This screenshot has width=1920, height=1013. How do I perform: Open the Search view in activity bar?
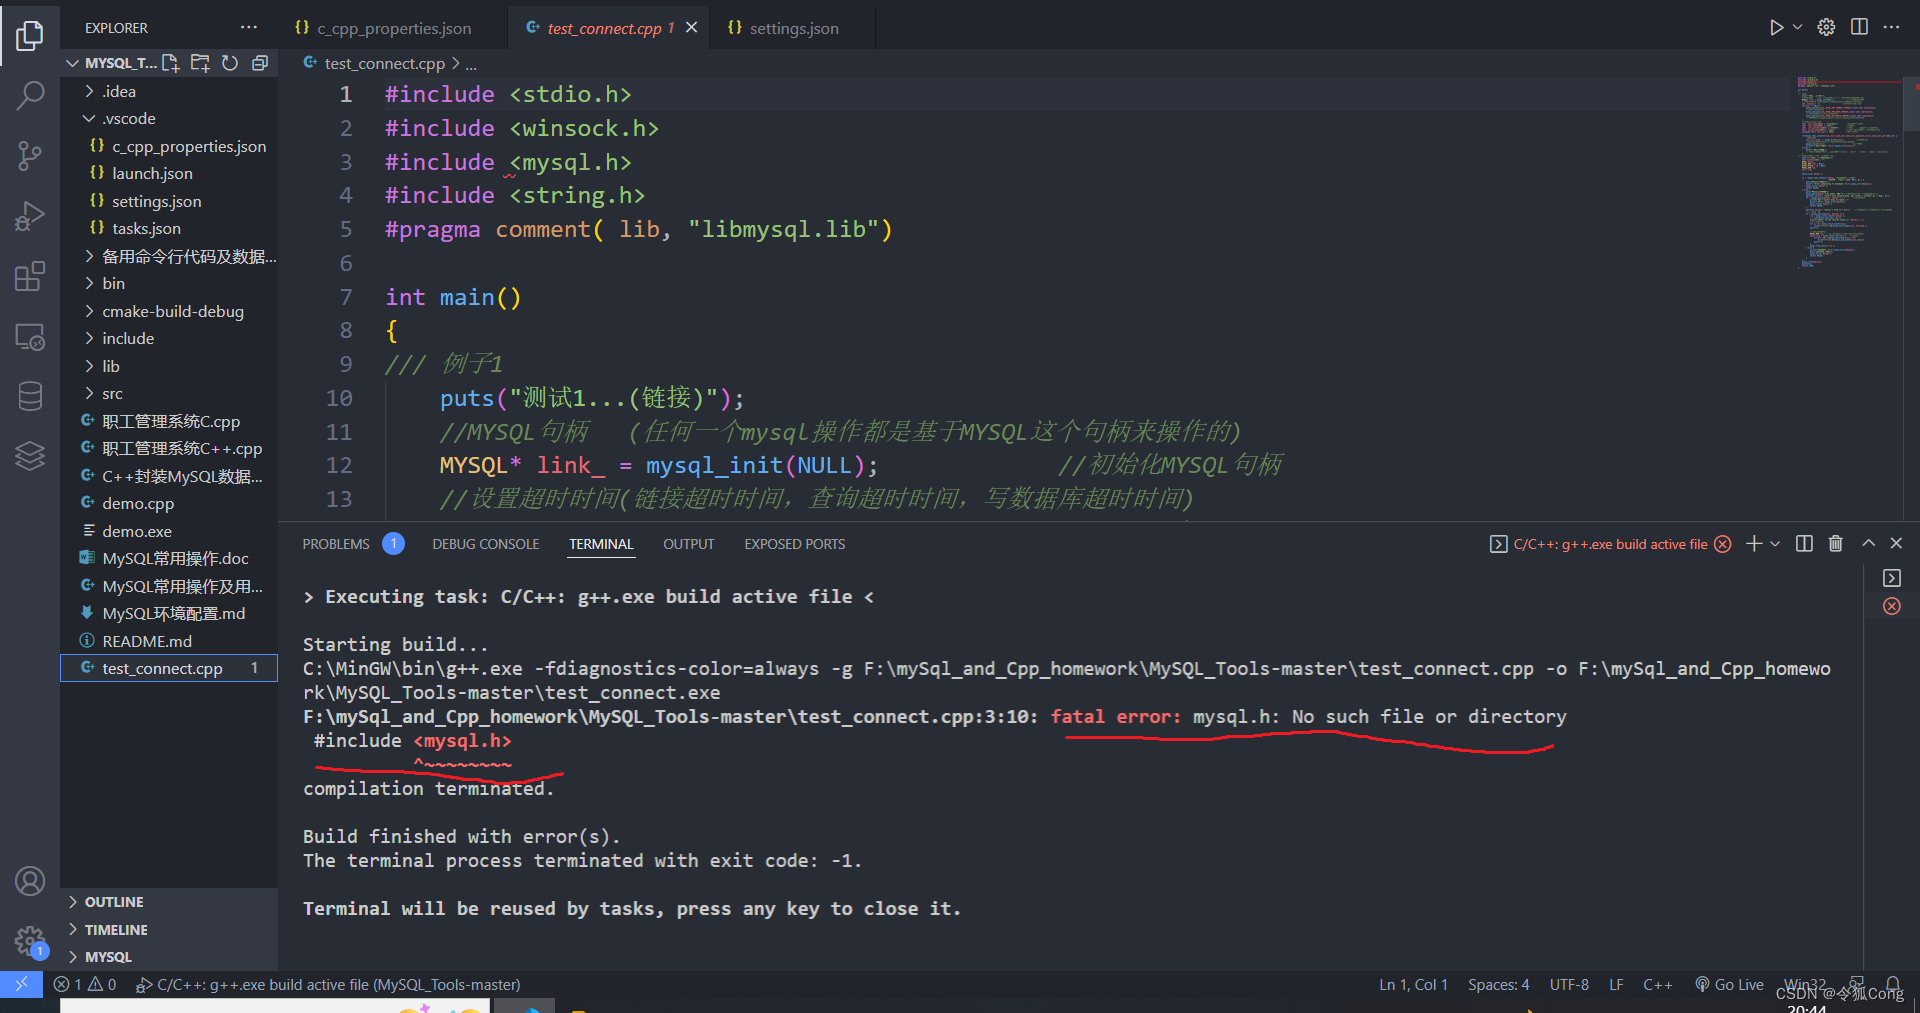(30, 95)
